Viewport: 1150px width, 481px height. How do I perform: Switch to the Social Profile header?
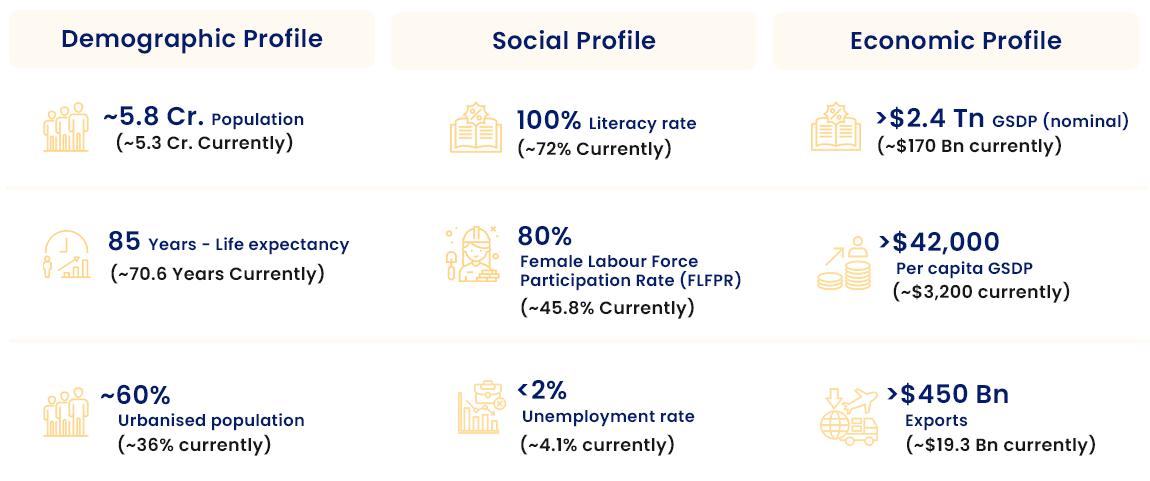pos(574,40)
